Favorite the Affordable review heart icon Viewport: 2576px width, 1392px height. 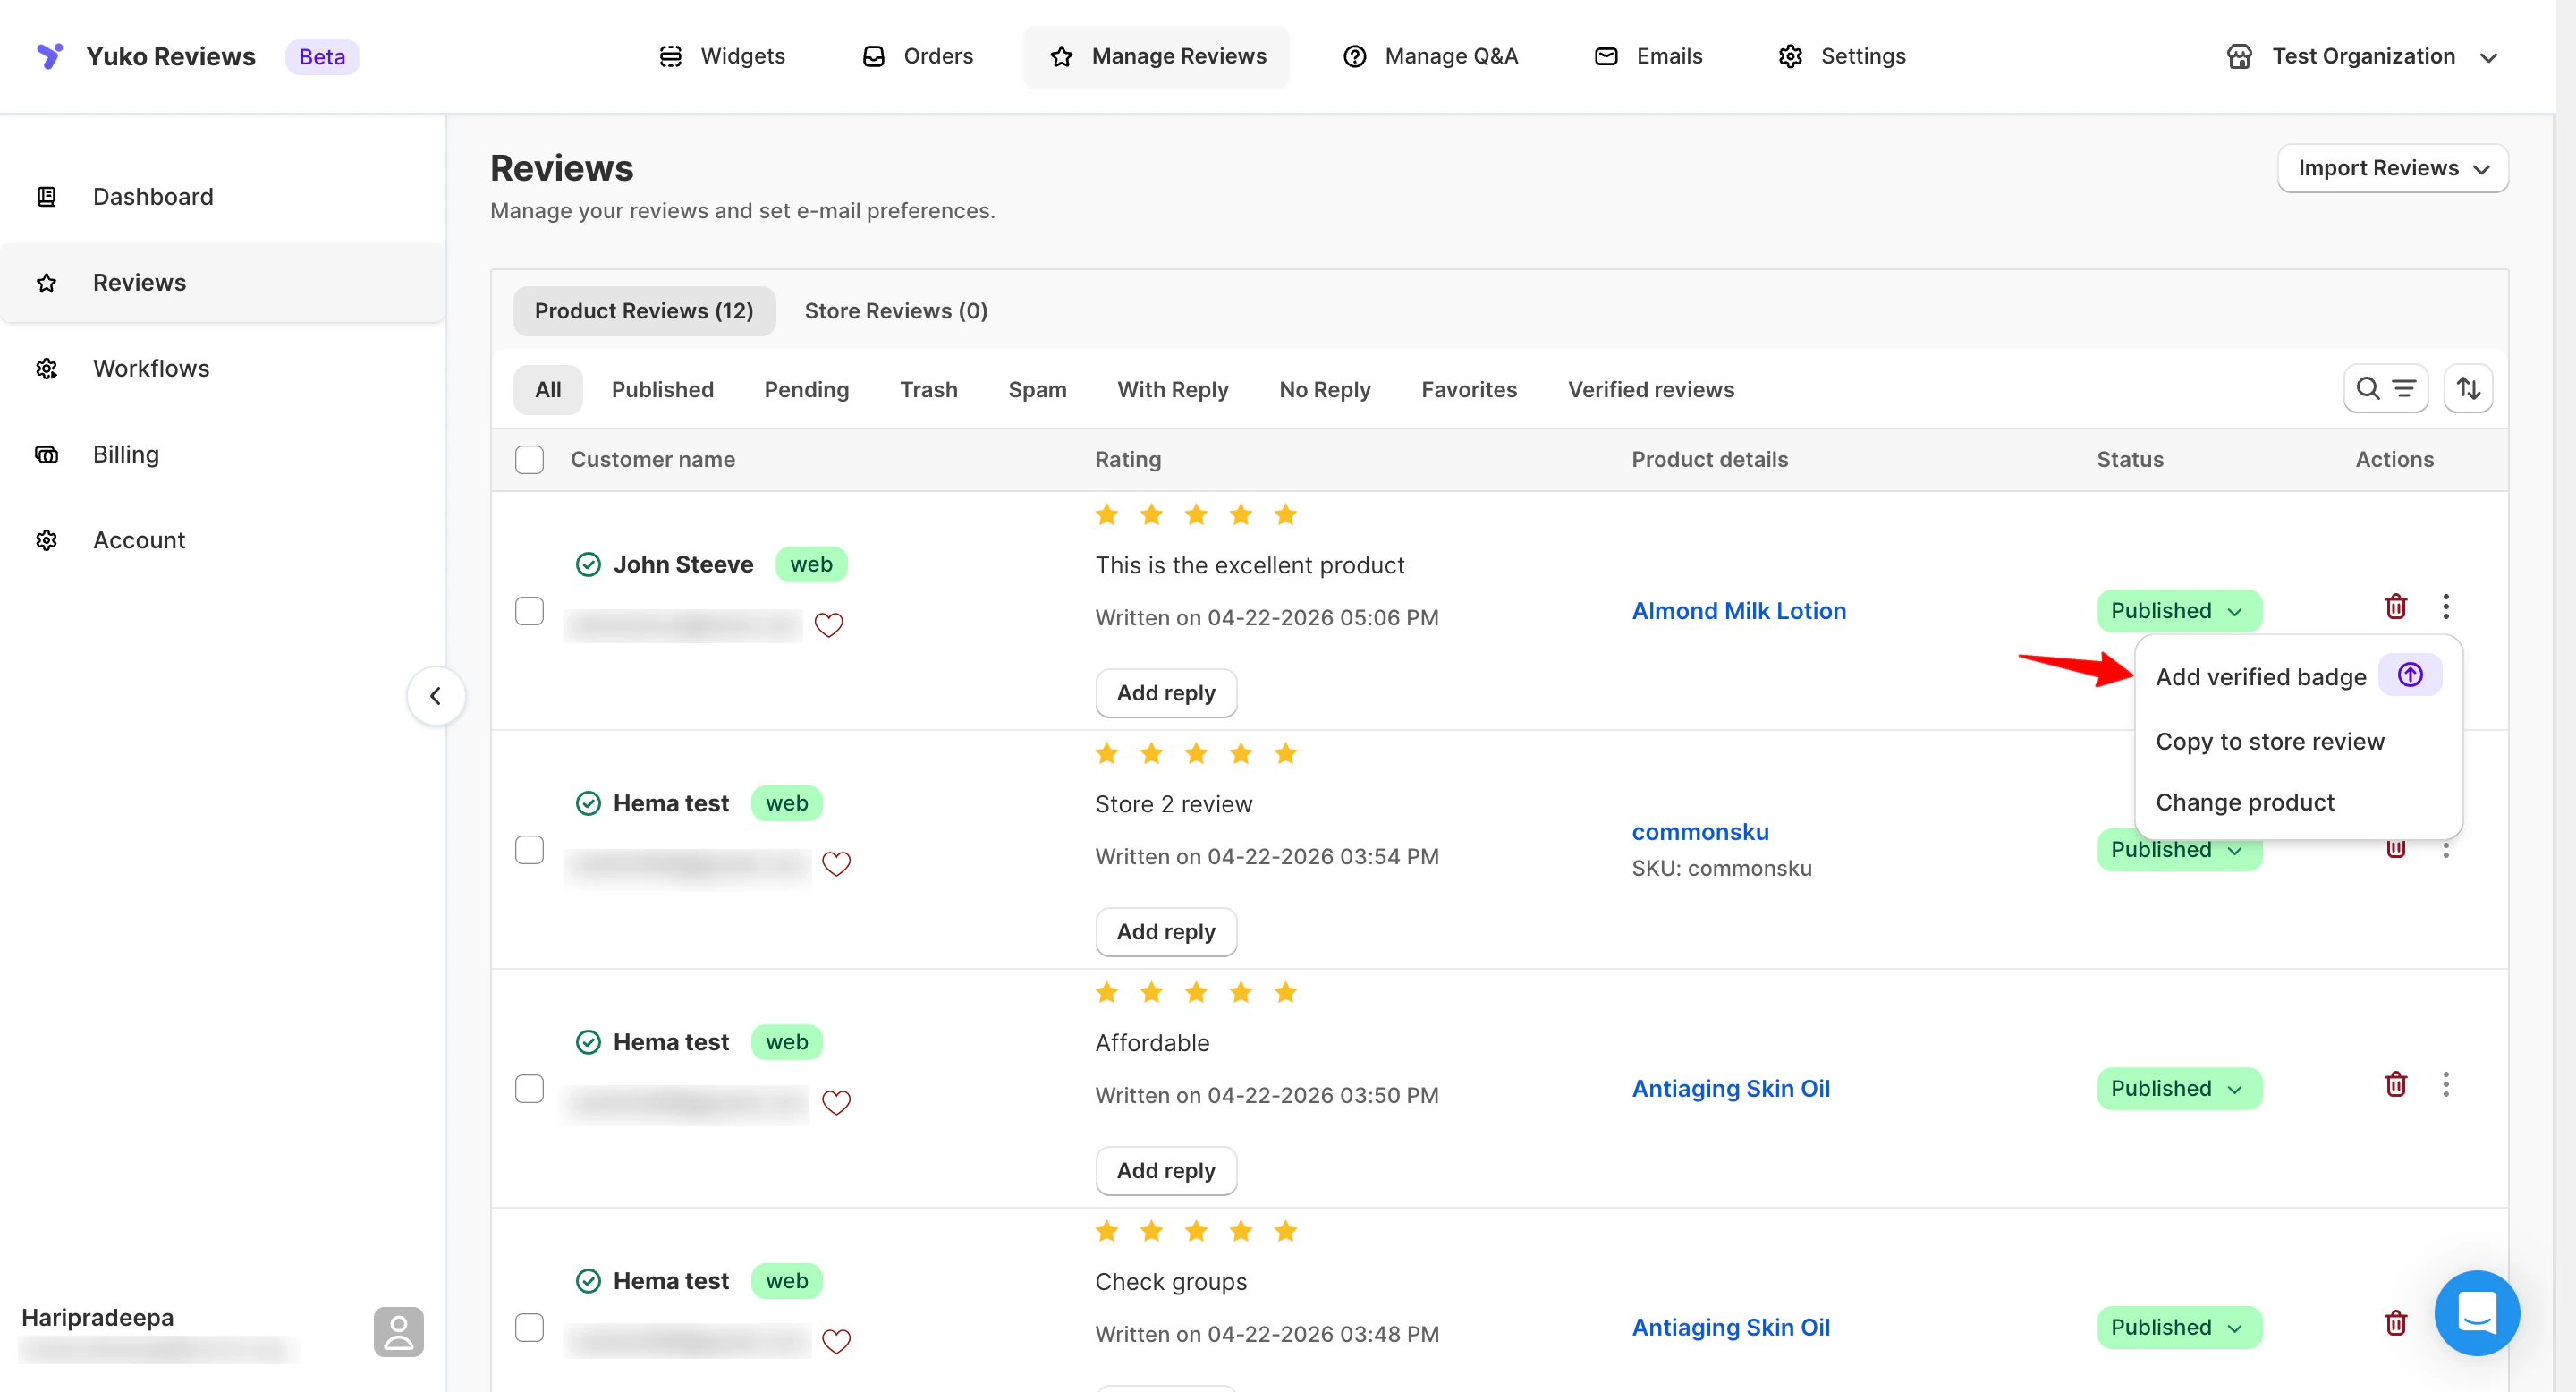point(836,1103)
